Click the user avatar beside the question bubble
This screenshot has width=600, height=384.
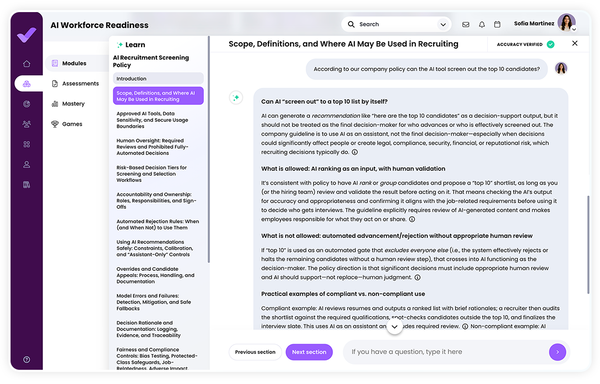coord(561,68)
